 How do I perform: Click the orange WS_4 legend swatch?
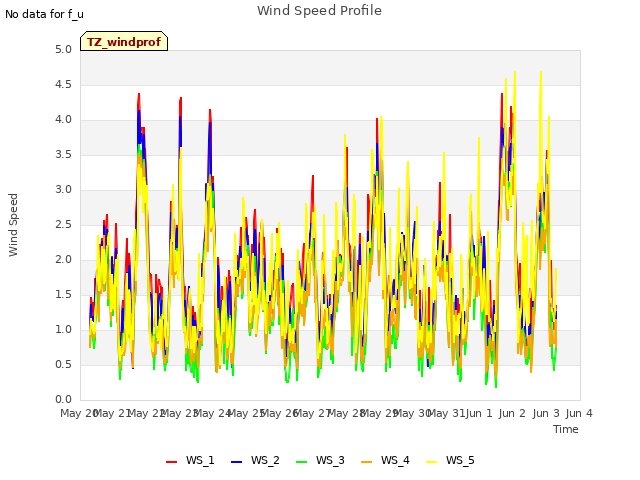point(367,461)
